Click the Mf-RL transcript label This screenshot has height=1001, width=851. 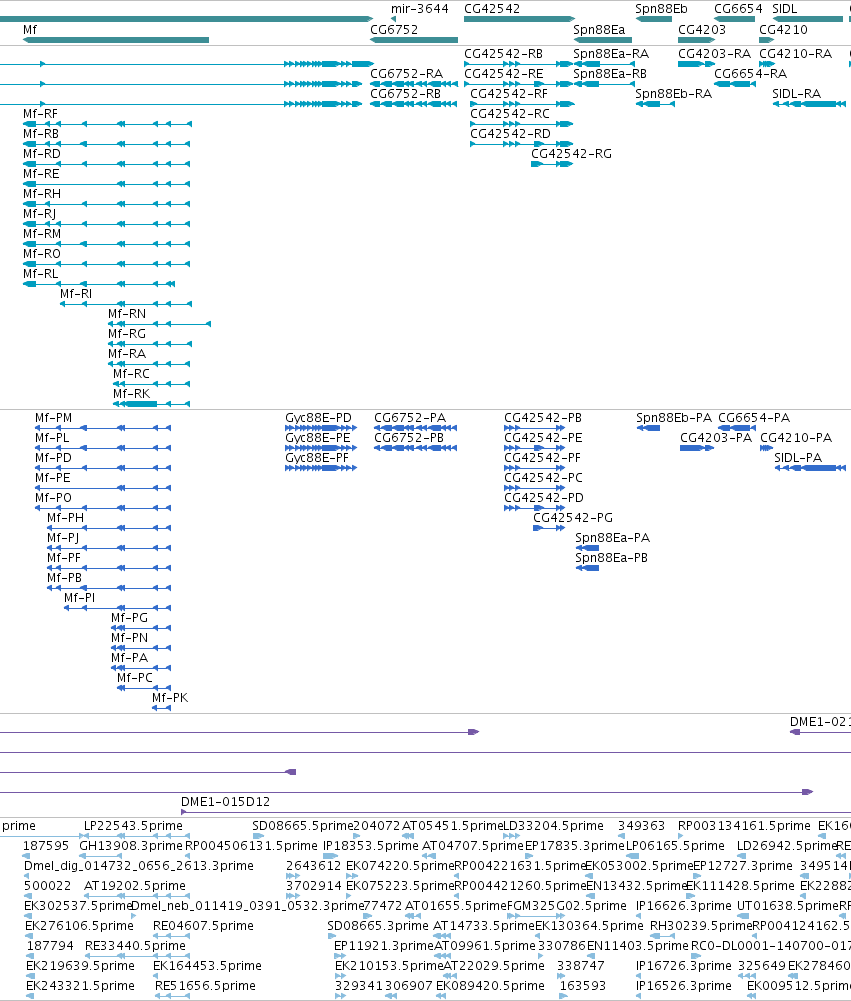tap(40, 274)
